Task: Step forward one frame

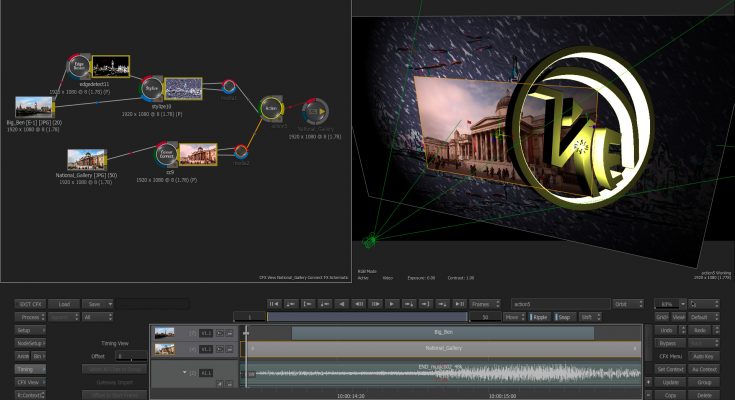Action: [375, 304]
